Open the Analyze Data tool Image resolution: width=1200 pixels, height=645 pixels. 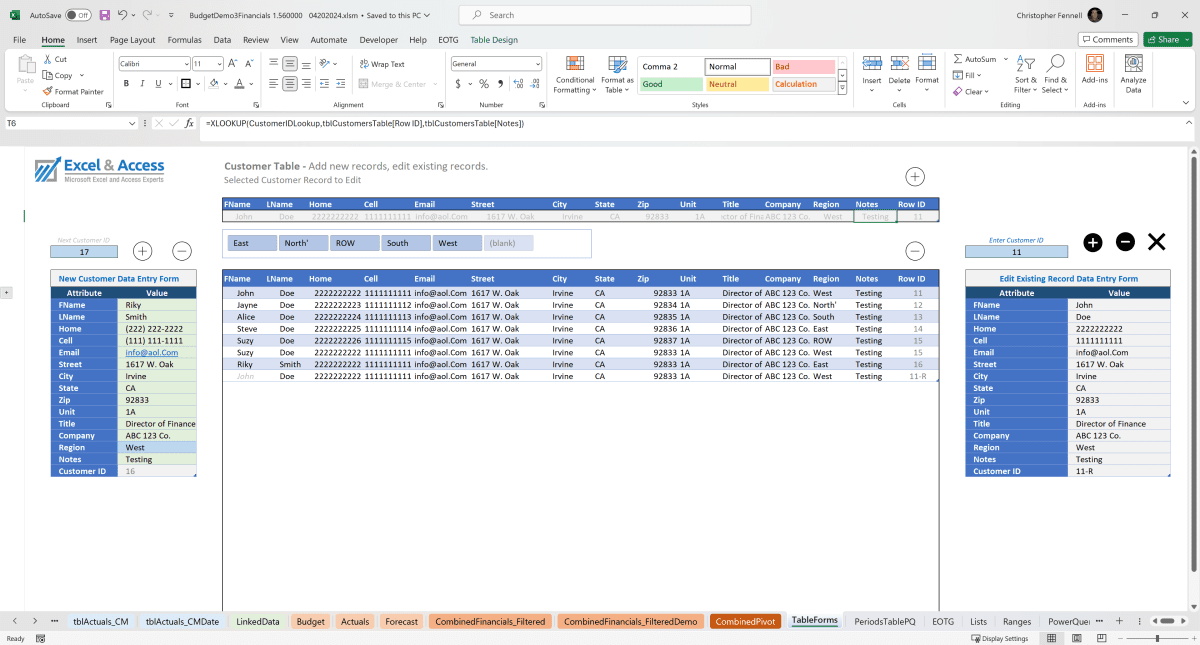pyautogui.click(x=1133, y=72)
